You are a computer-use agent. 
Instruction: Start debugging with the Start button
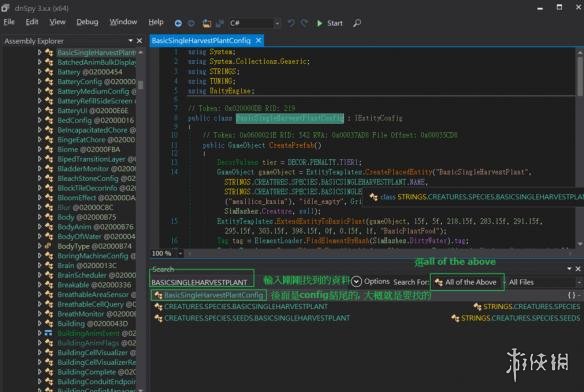coord(329,23)
